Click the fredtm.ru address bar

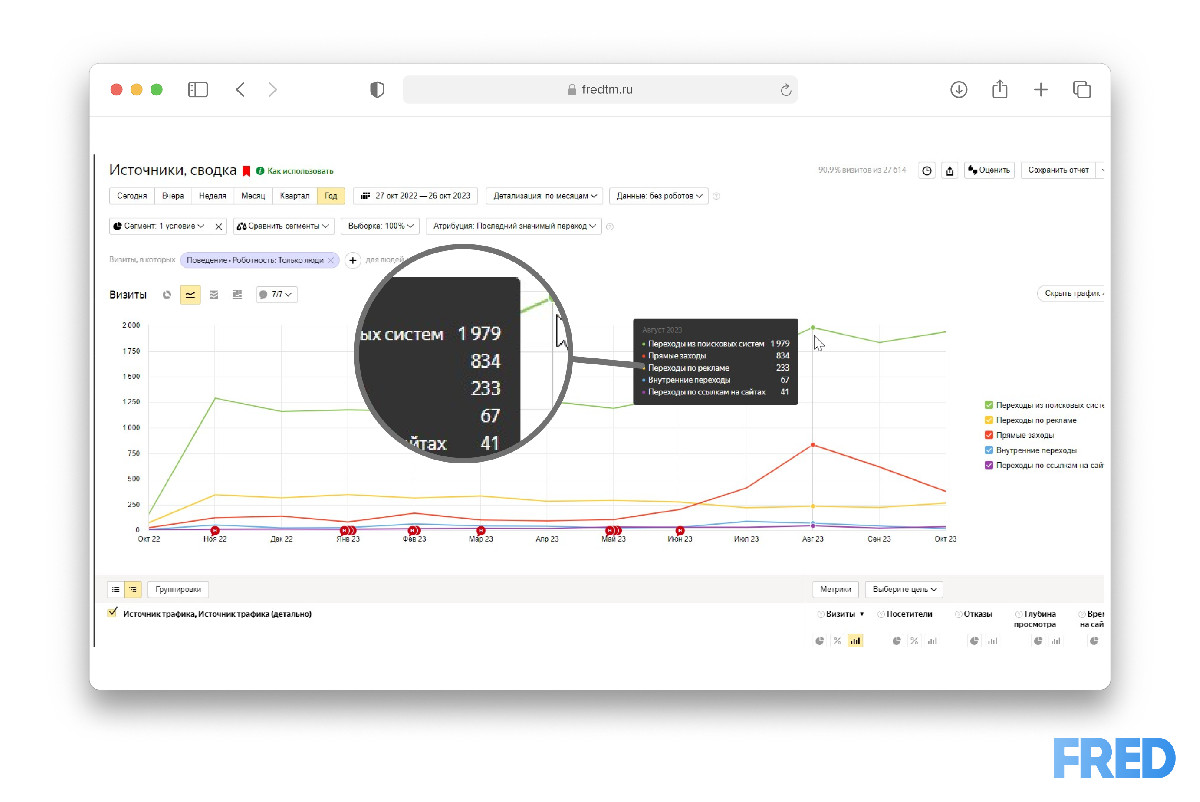[600, 90]
